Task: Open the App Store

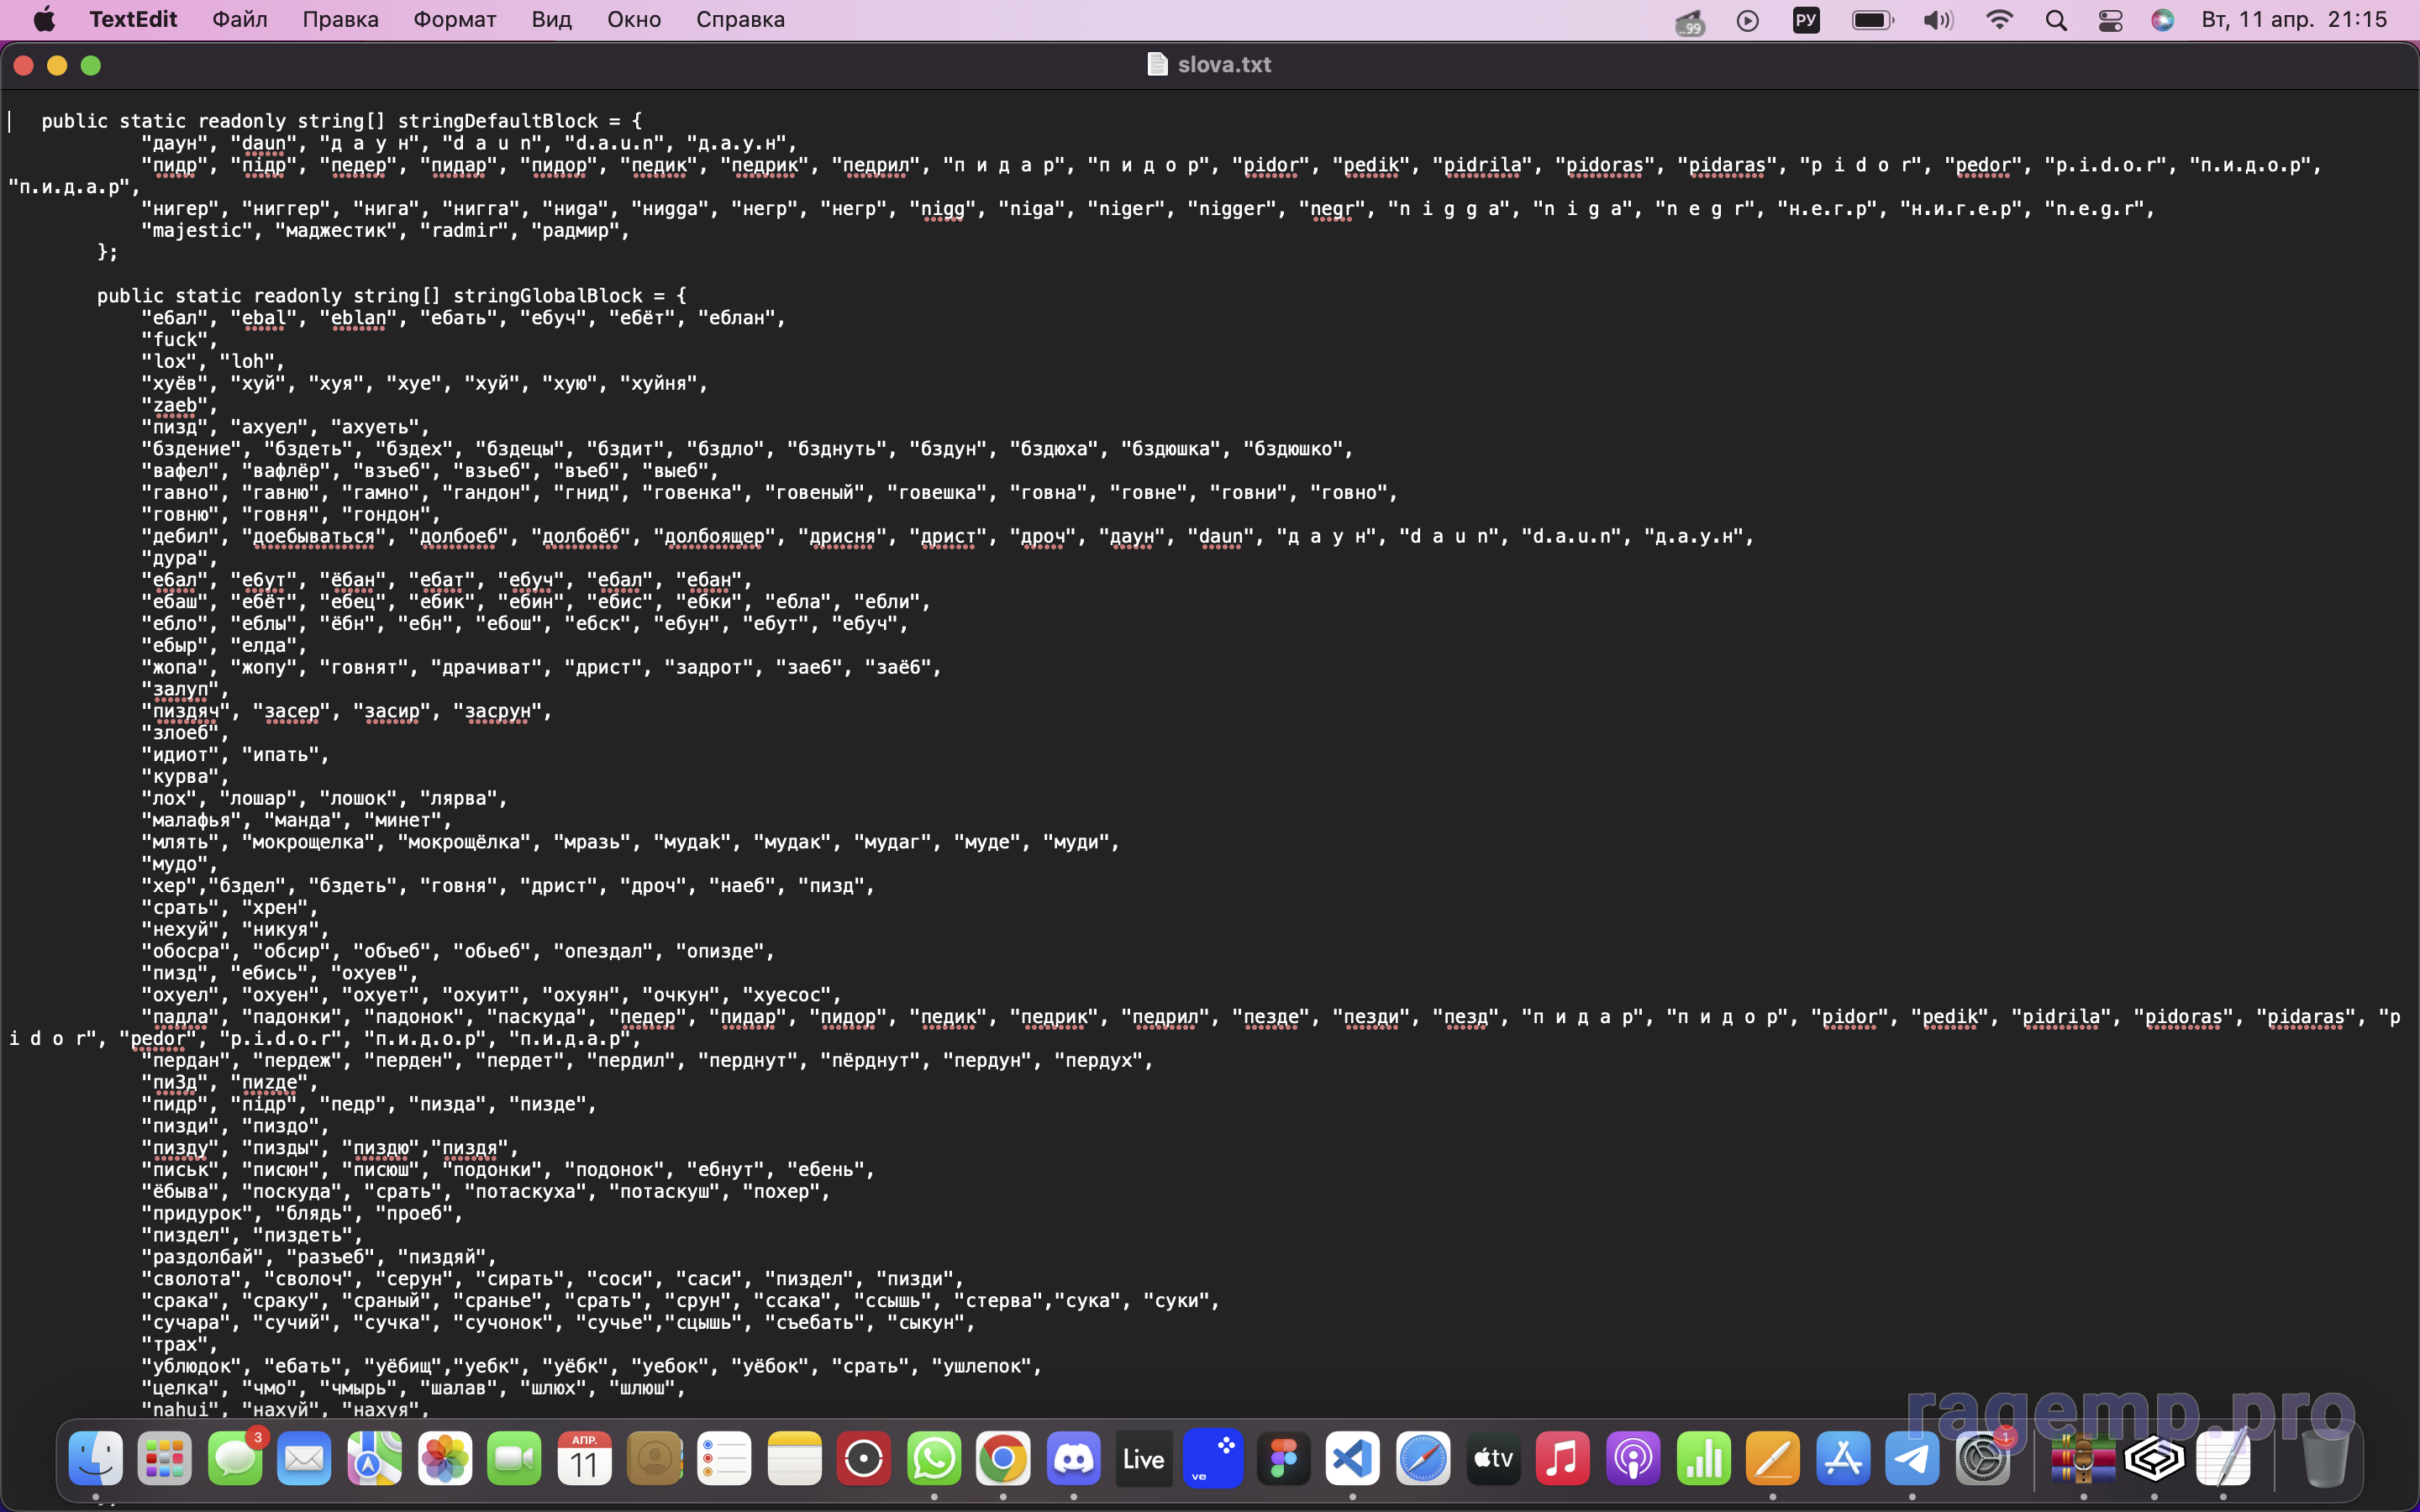Action: (1843, 1459)
